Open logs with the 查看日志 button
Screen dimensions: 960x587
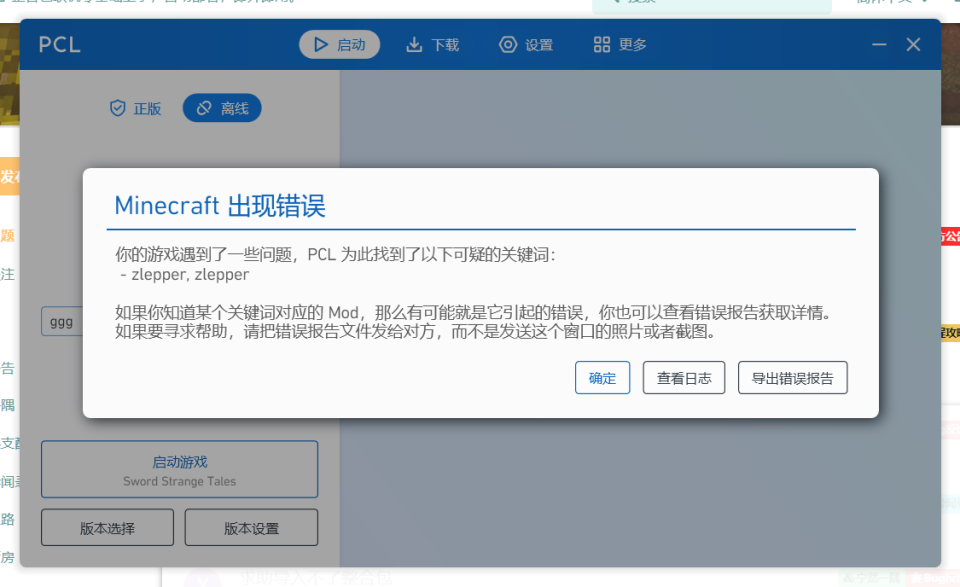(684, 378)
